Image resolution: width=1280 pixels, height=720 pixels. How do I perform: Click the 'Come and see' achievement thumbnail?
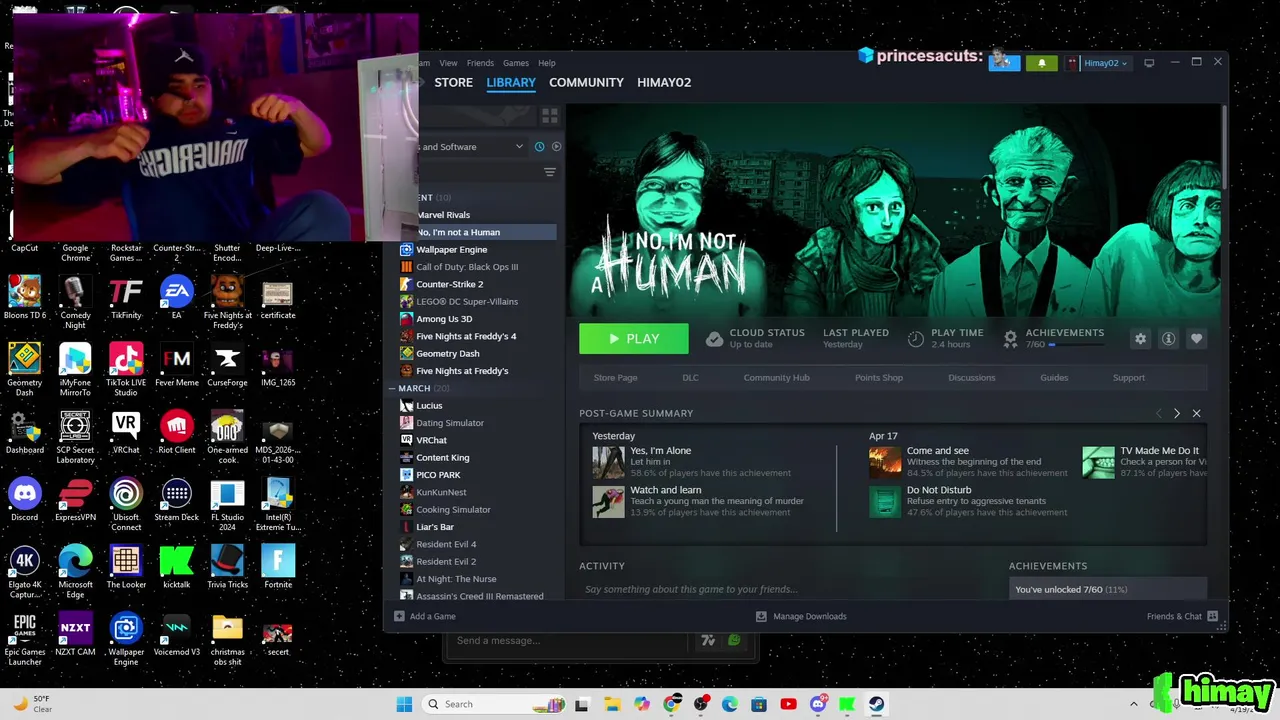coord(885,462)
